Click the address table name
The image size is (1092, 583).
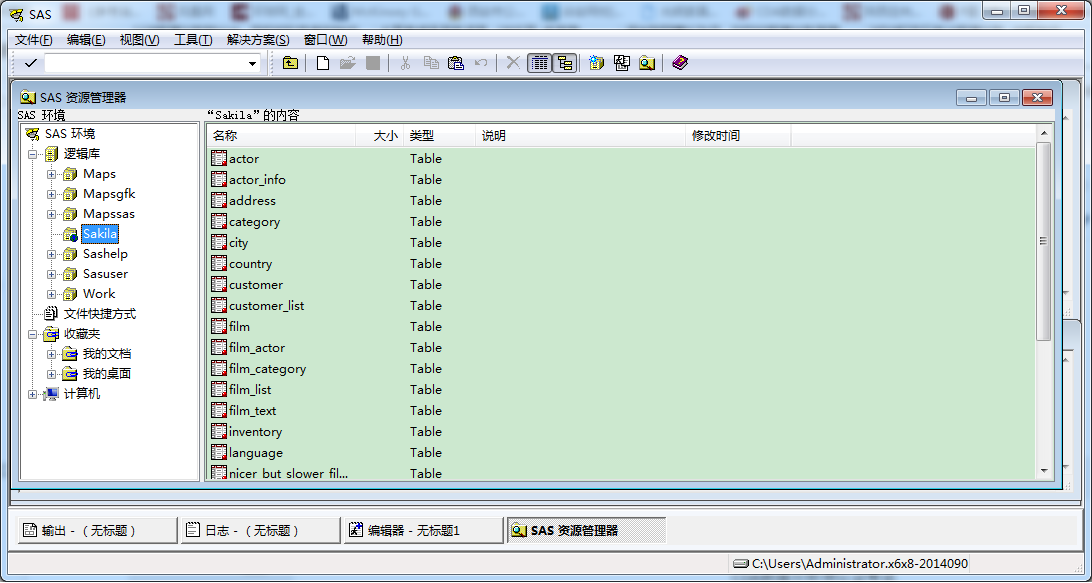point(252,201)
